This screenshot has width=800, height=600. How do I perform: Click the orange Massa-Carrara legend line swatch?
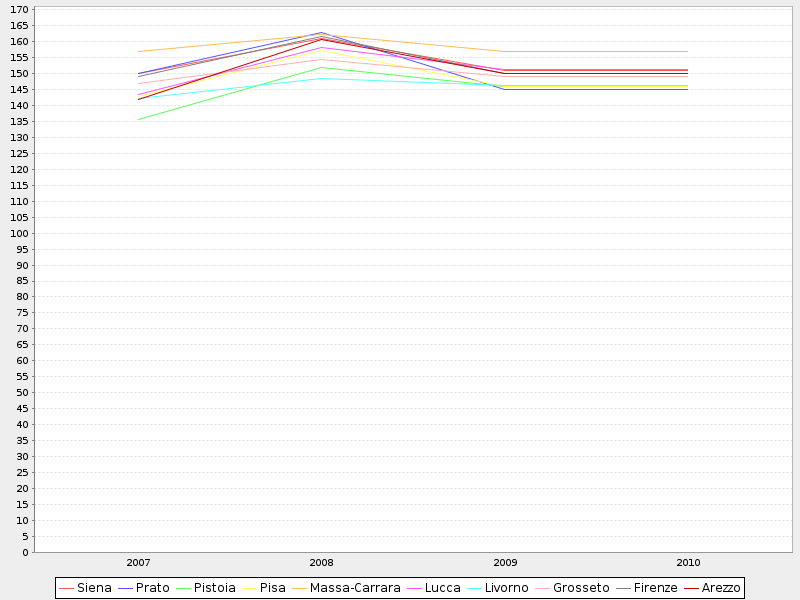(x=300, y=589)
